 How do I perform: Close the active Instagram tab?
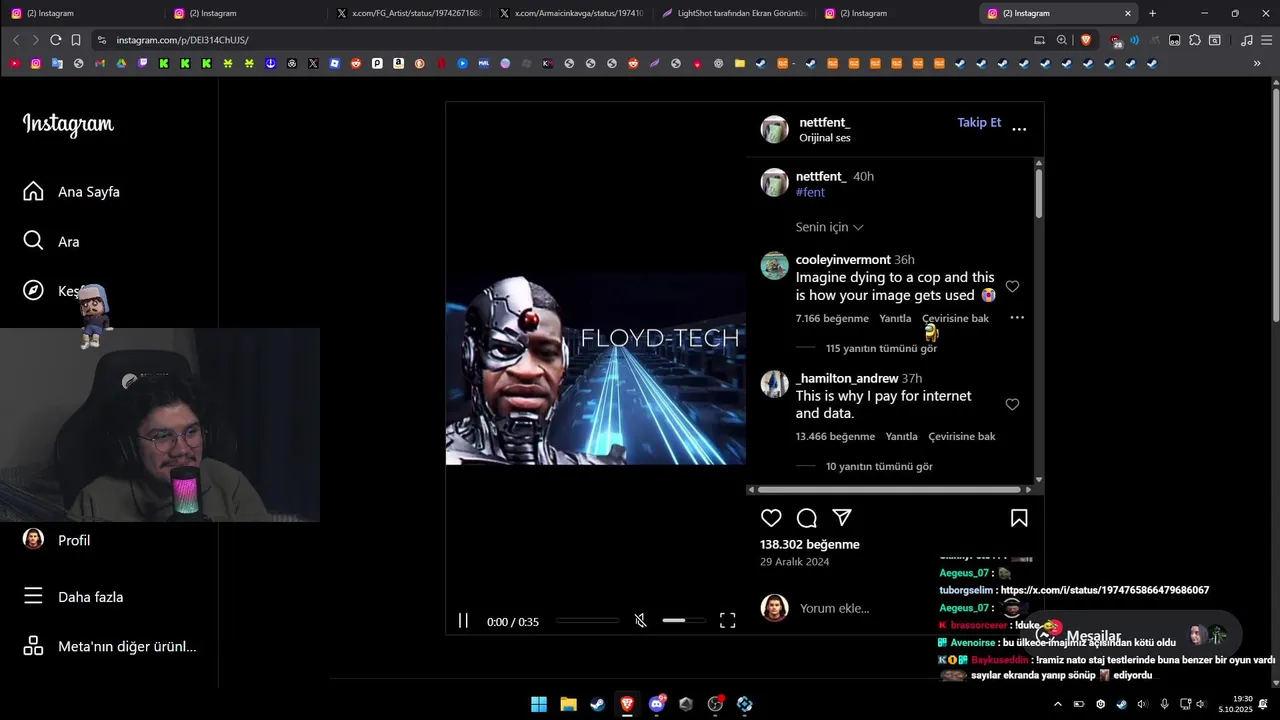pyautogui.click(x=1128, y=13)
